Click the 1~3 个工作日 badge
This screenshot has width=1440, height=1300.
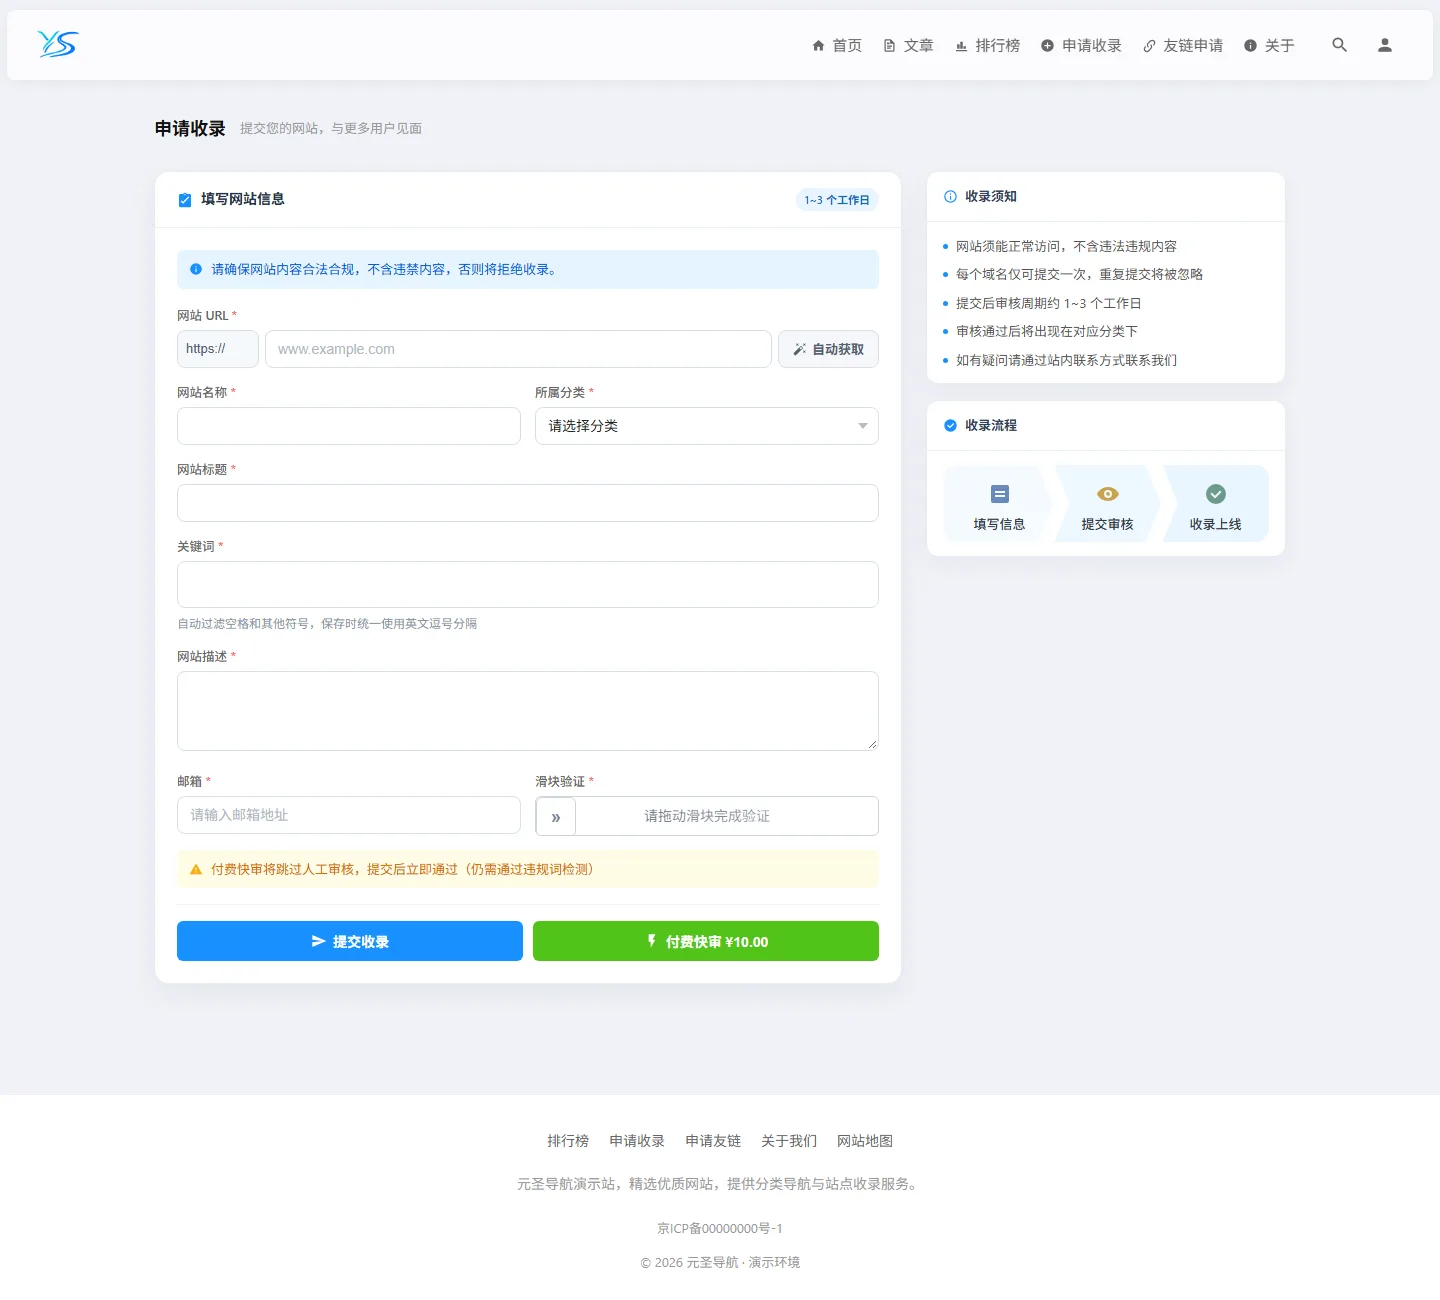pyautogui.click(x=837, y=200)
